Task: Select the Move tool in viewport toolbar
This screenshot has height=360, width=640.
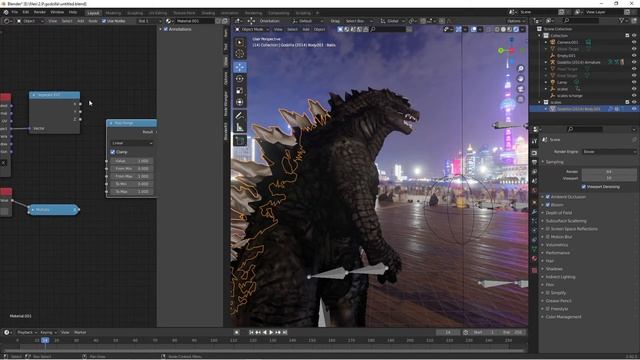Action: (x=240, y=67)
